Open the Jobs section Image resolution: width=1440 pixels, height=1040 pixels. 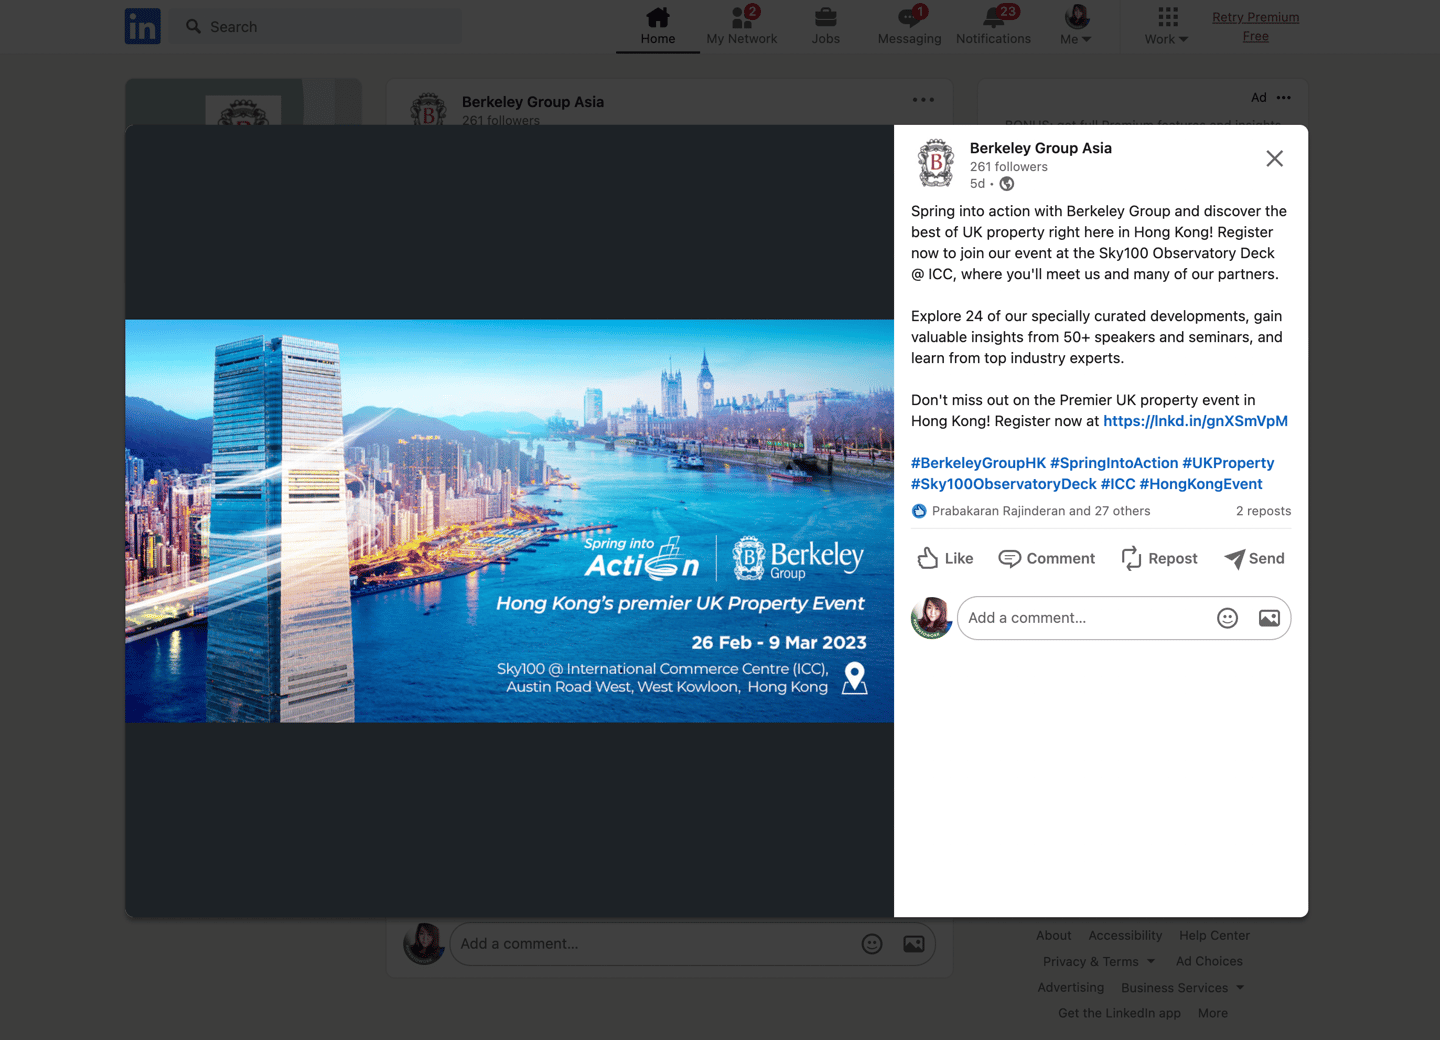point(826,27)
